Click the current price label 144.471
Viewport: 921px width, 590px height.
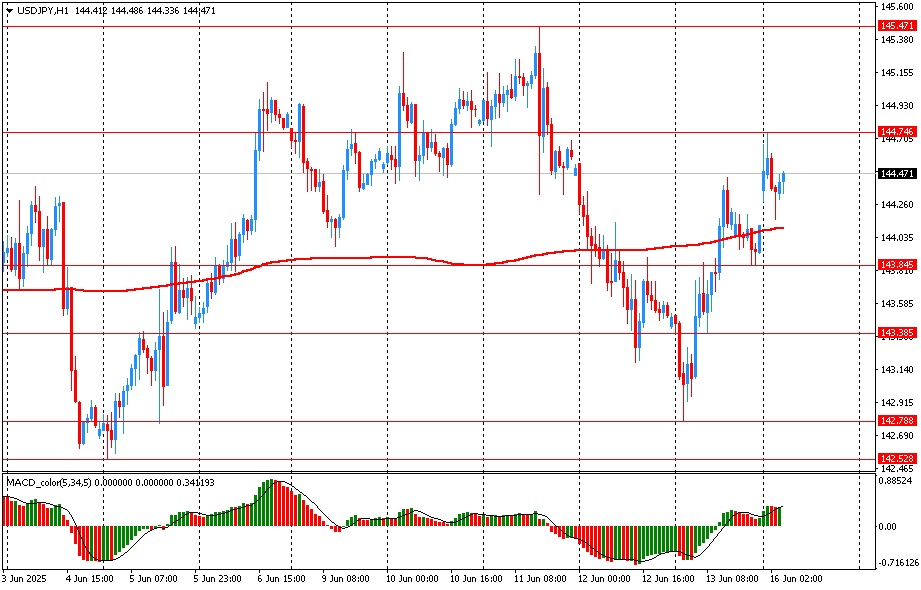[x=893, y=174]
